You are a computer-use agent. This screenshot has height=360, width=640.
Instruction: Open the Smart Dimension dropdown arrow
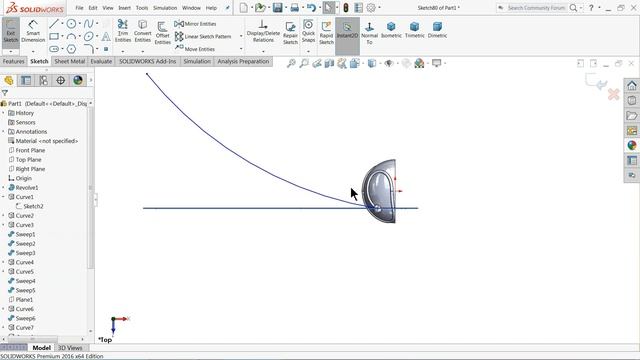33,51
